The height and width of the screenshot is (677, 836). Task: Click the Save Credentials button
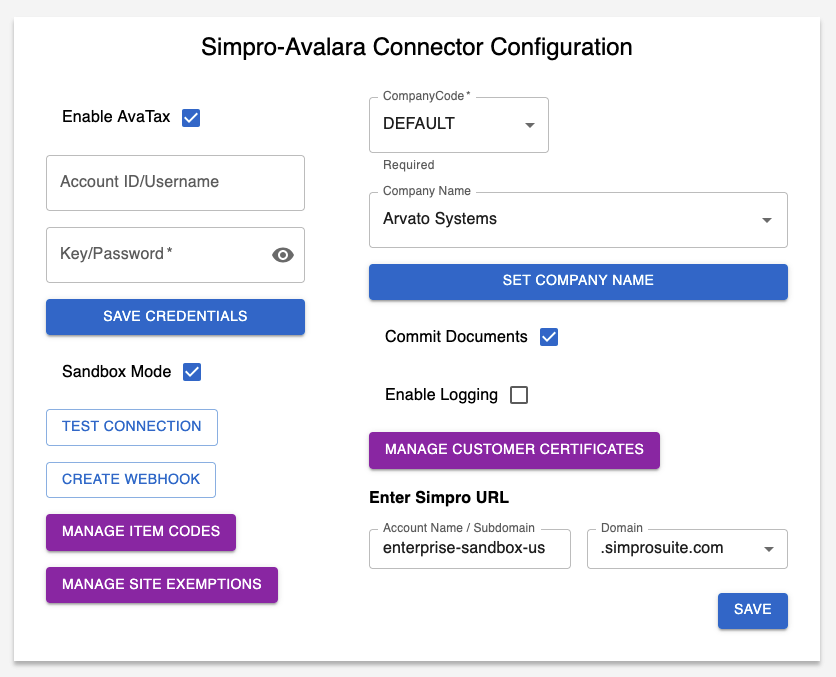click(175, 316)
